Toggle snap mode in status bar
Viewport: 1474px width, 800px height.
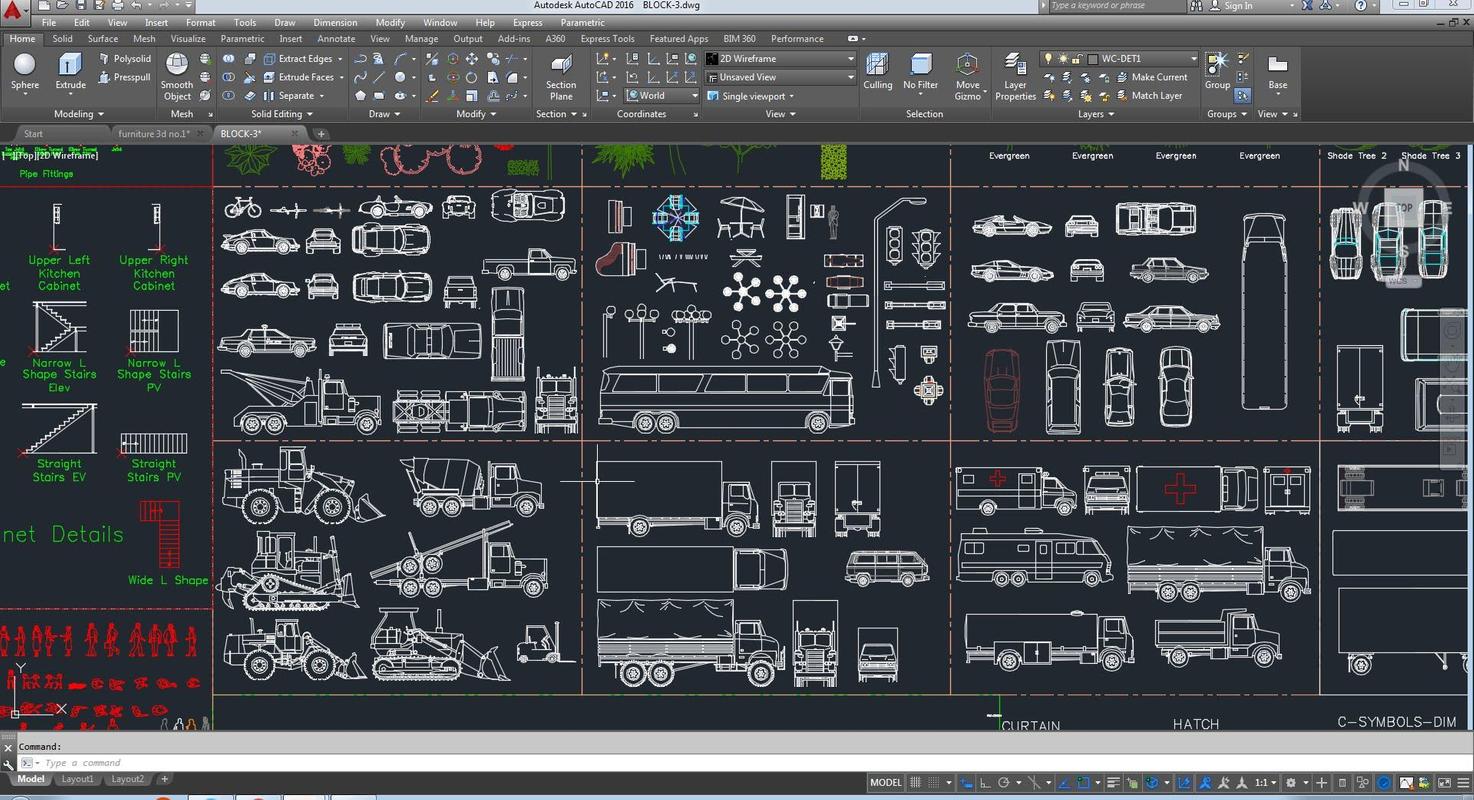point(934,783)
